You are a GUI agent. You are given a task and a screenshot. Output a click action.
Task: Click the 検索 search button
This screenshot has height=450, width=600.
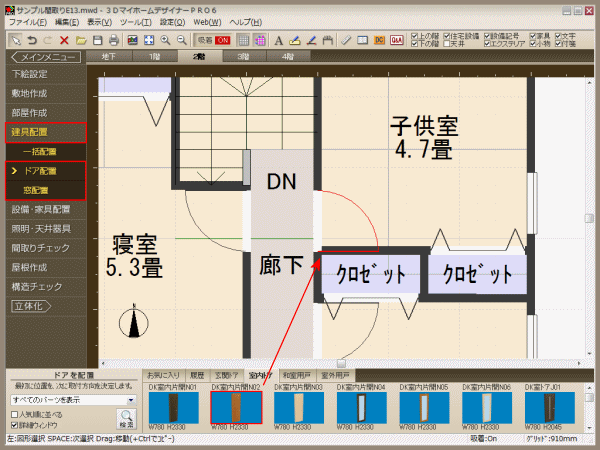(127, 417)
